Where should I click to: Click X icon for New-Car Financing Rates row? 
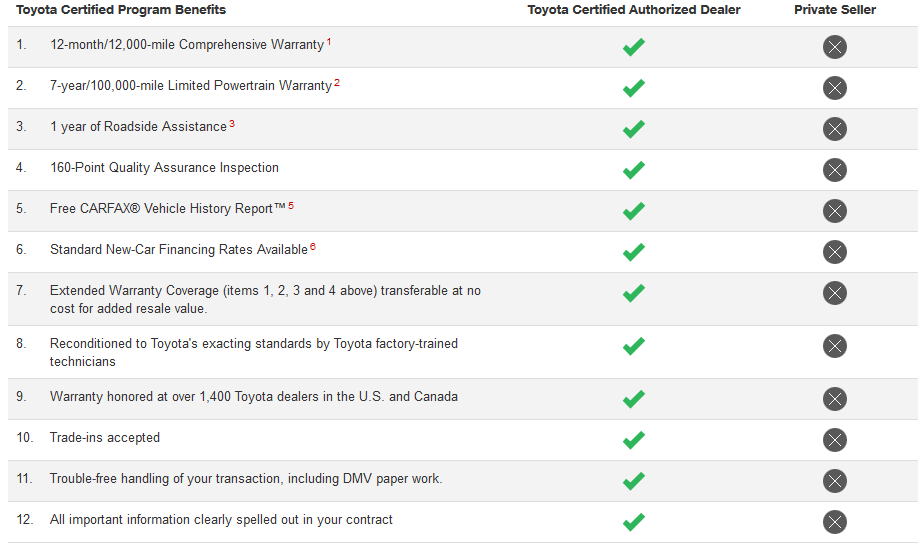835,252
